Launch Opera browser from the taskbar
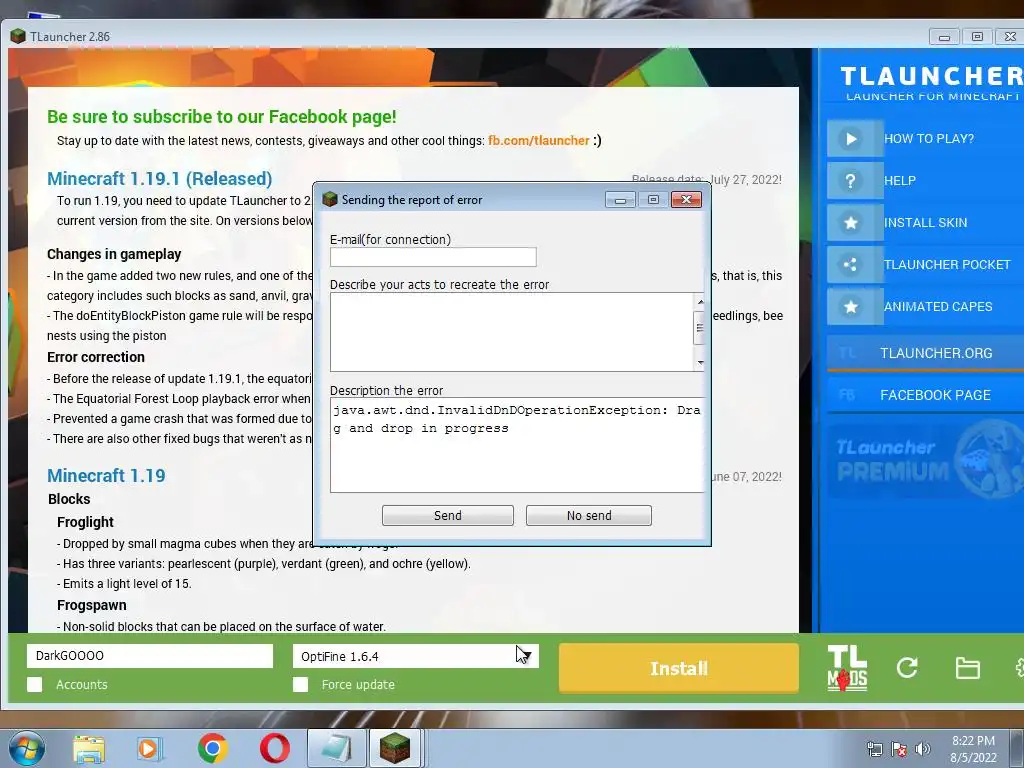Screen dimensions: 1024x768 pyautogui.click(x=275, y=748)
